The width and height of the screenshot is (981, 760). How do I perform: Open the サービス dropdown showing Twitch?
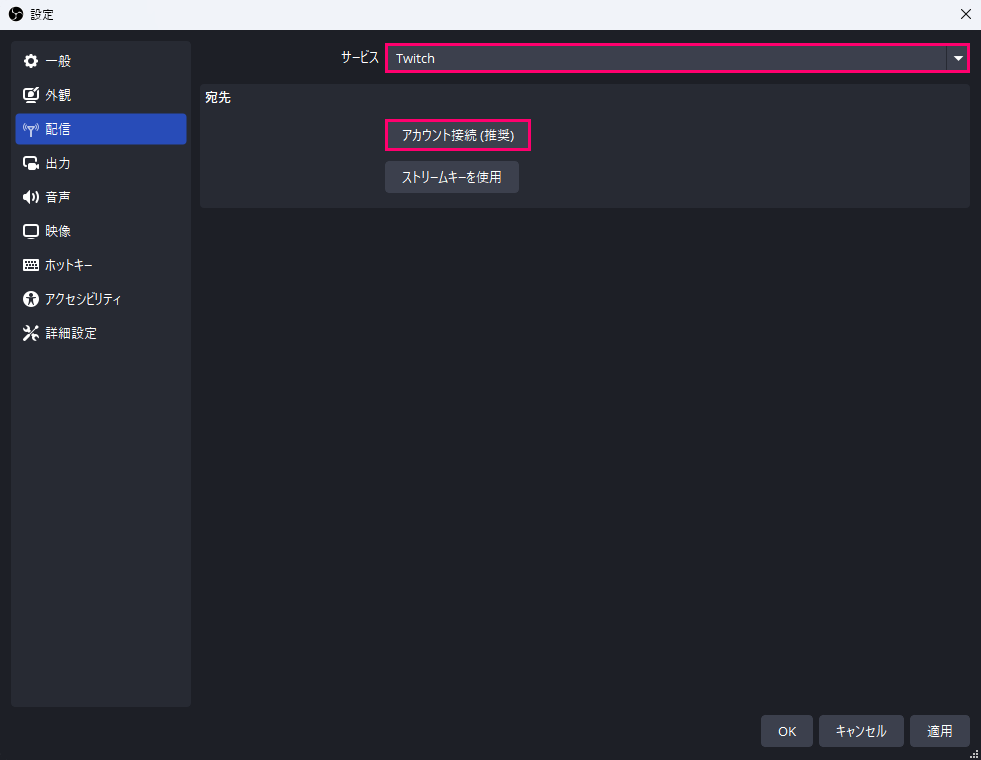coord(665,58)
